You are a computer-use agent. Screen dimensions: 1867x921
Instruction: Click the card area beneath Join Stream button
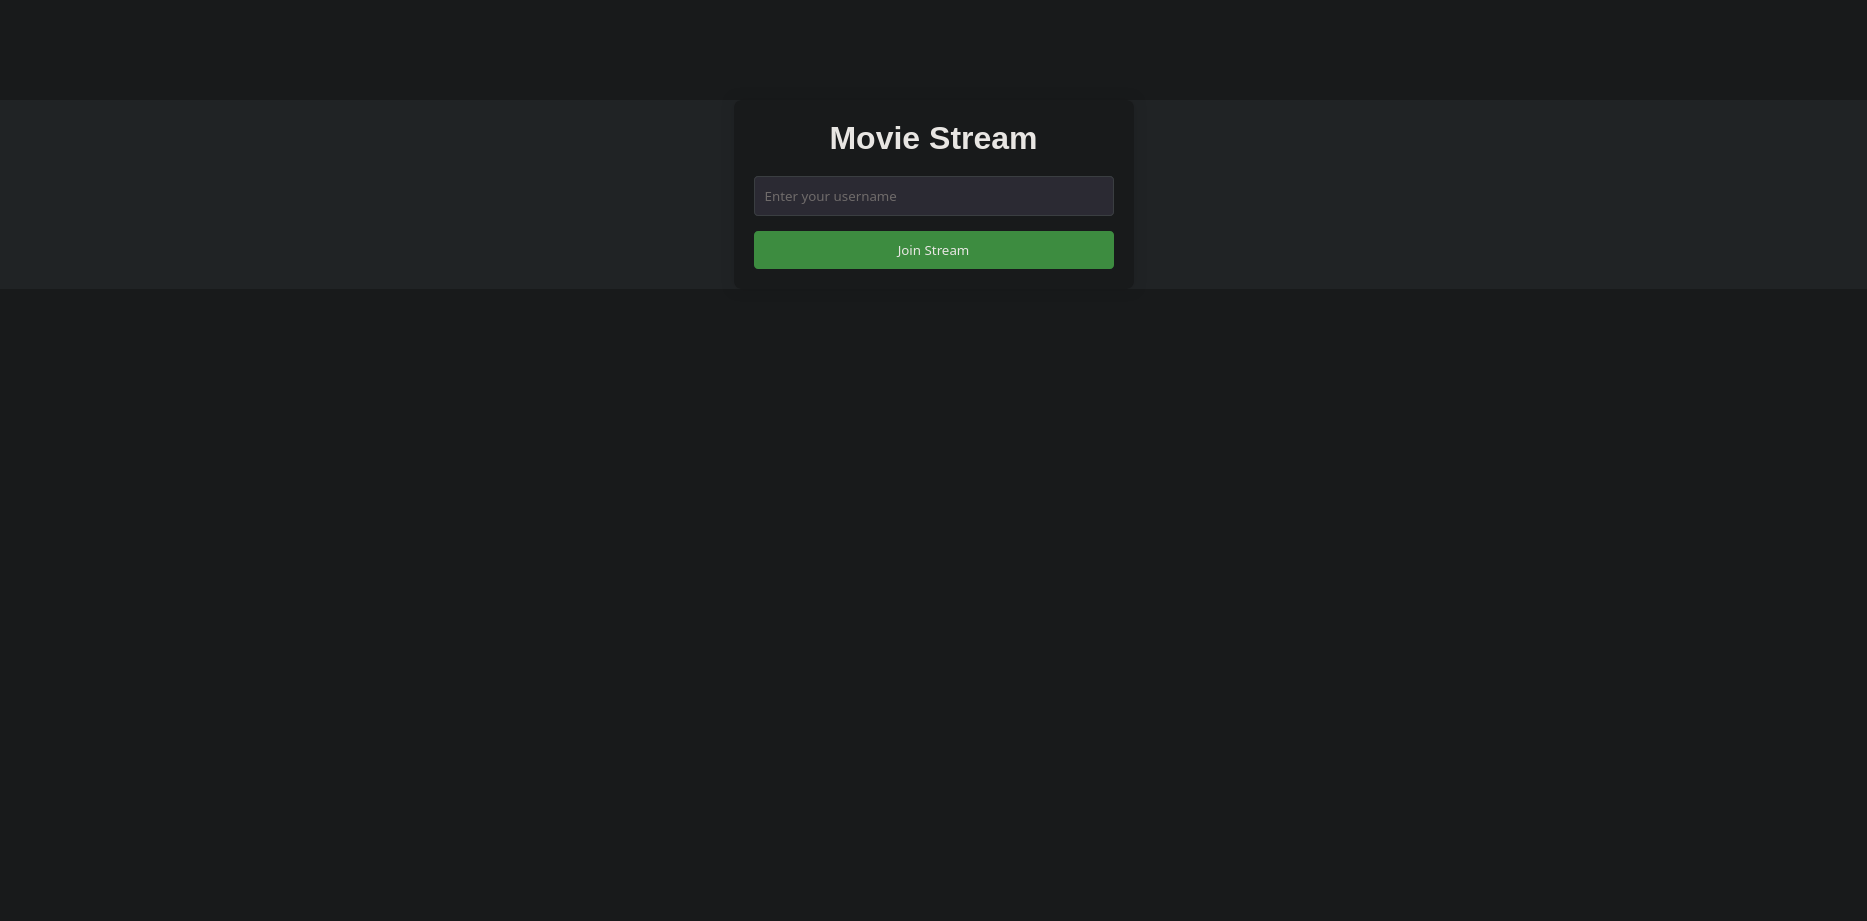[933, 279]
